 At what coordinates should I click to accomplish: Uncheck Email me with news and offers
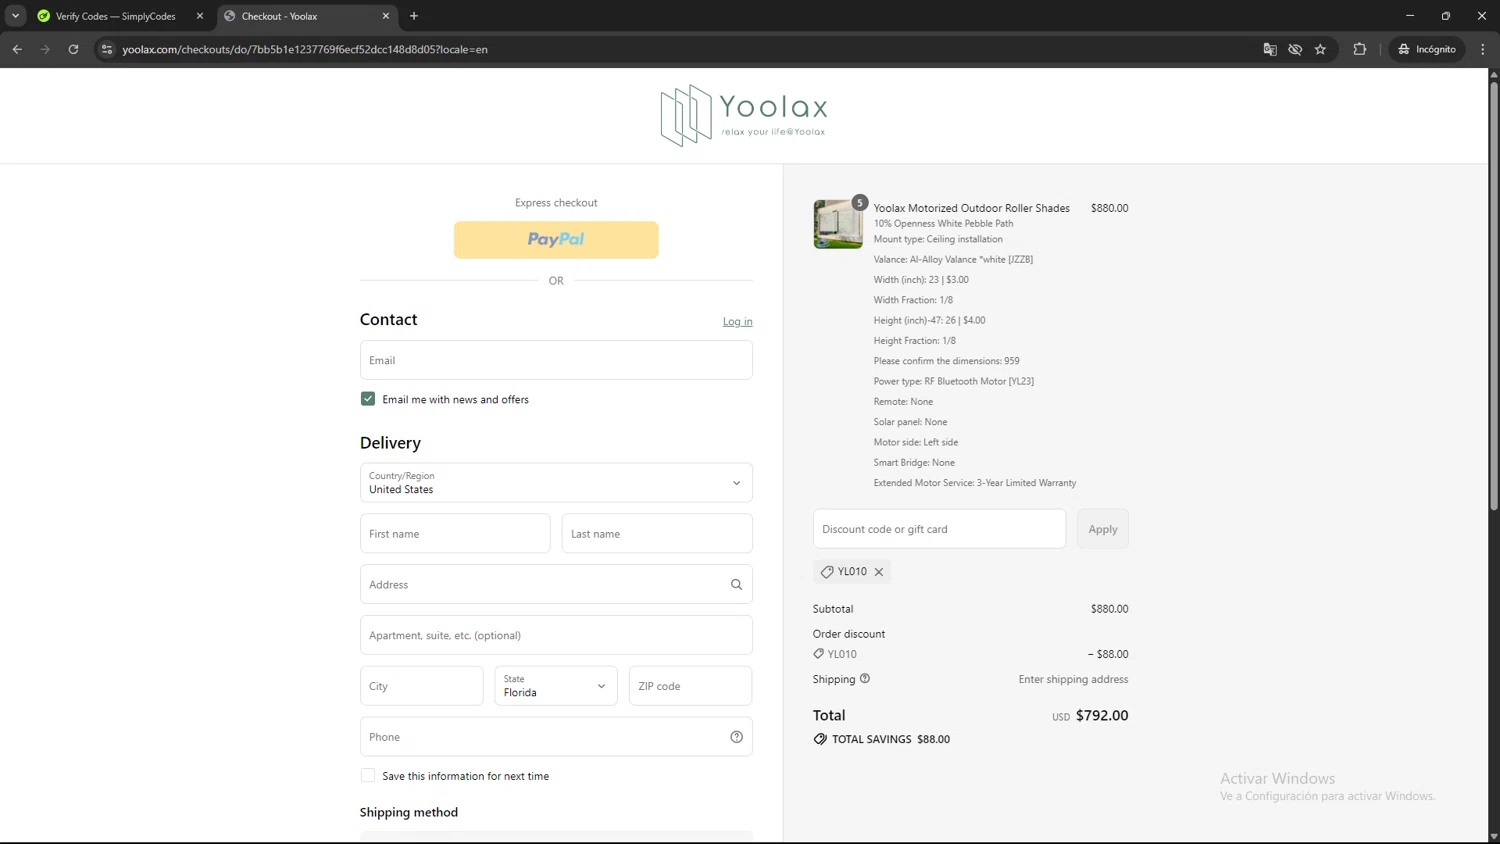pyautogui.click(x=368, y=399)
